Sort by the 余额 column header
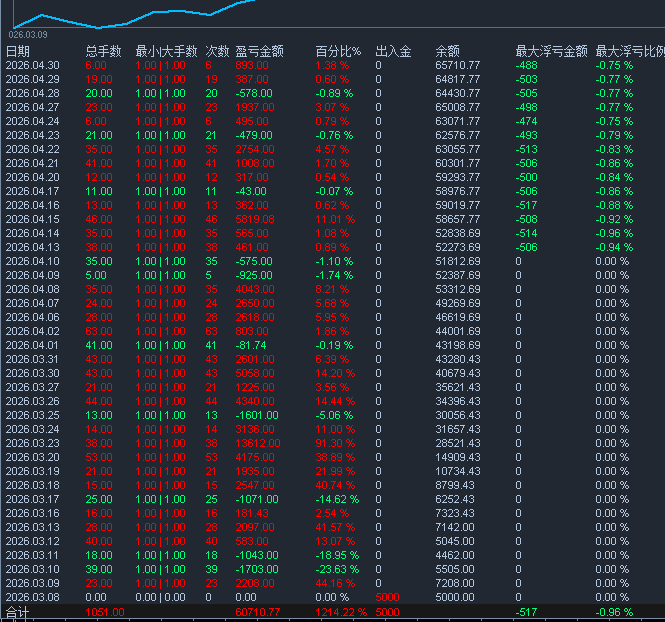665x622 pixels. pyautogui.click(x=447, y=51)
